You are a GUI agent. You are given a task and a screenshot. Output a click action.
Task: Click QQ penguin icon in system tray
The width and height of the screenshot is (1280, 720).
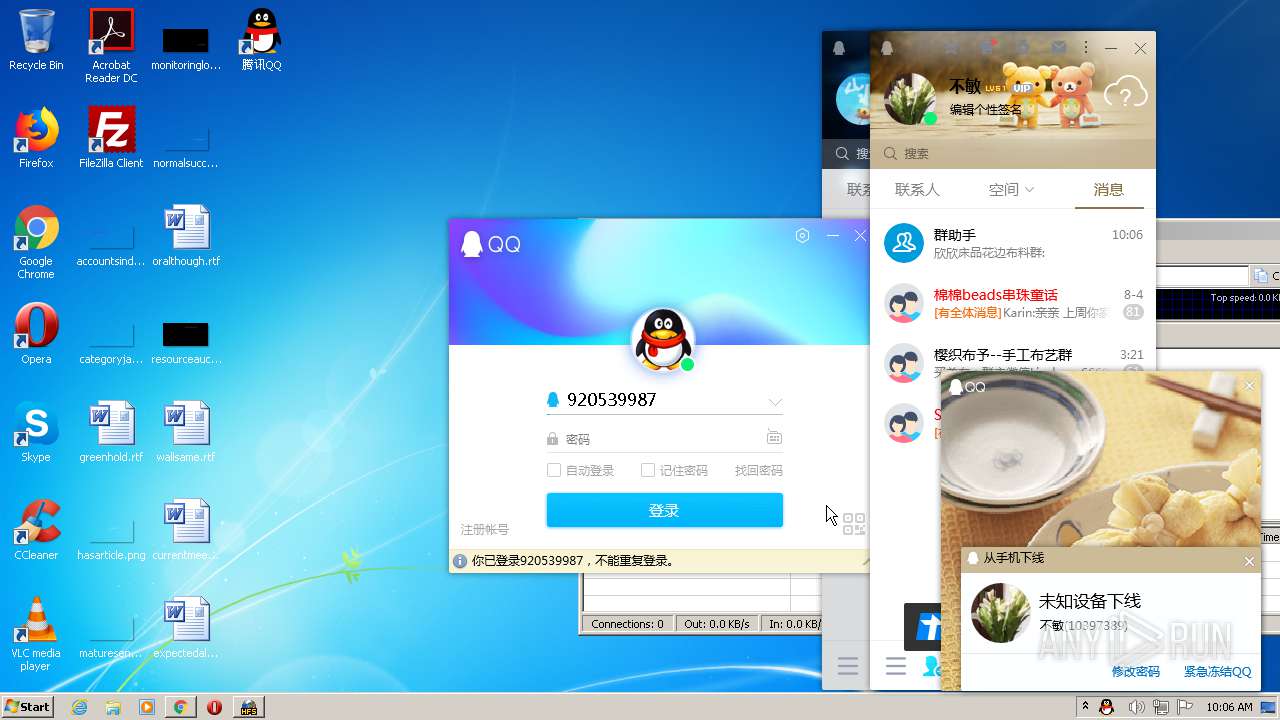coord(1107,707)
